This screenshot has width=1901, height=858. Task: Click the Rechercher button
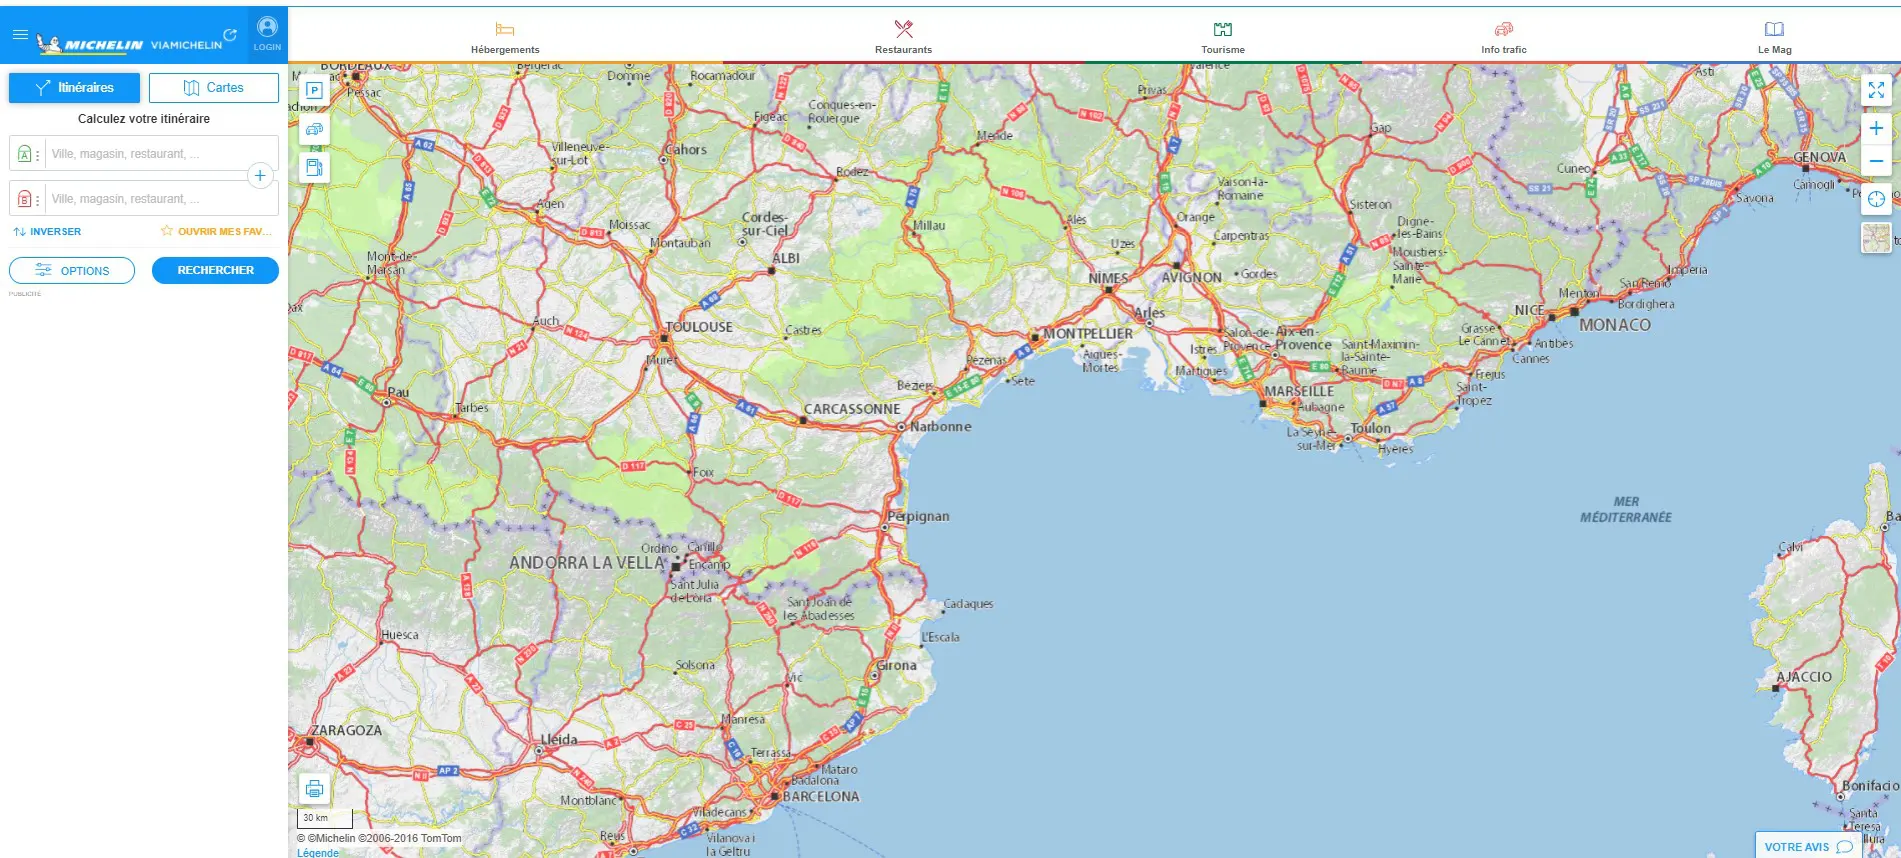[215, 271]
